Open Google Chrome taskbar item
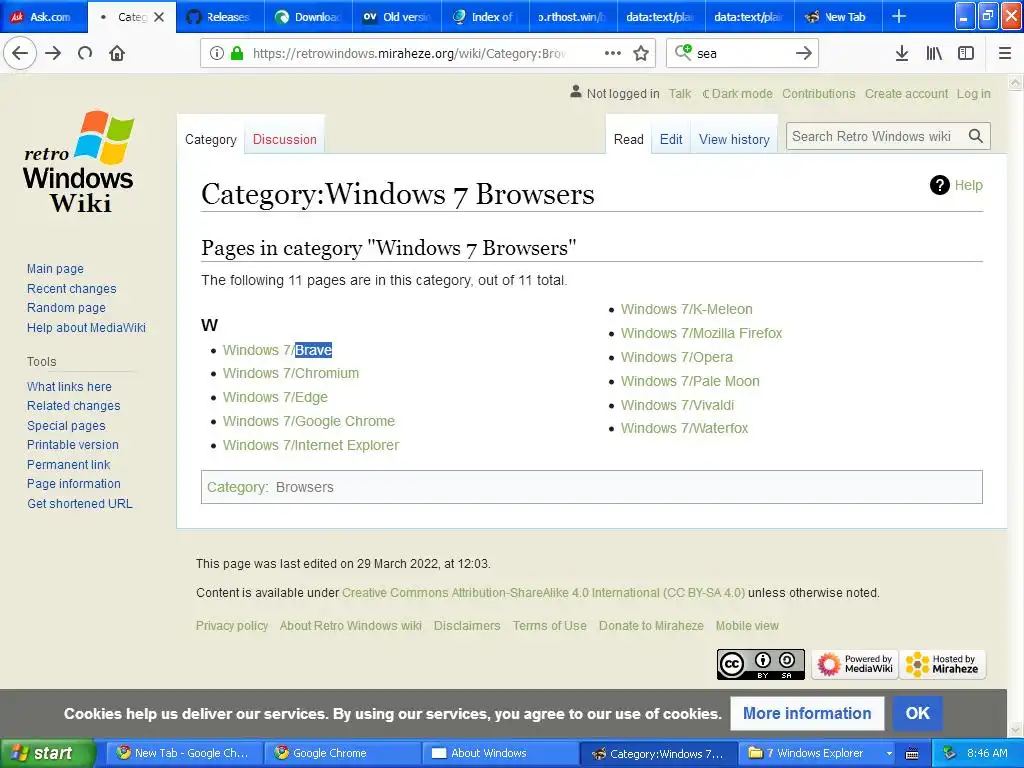 [342, 754]
